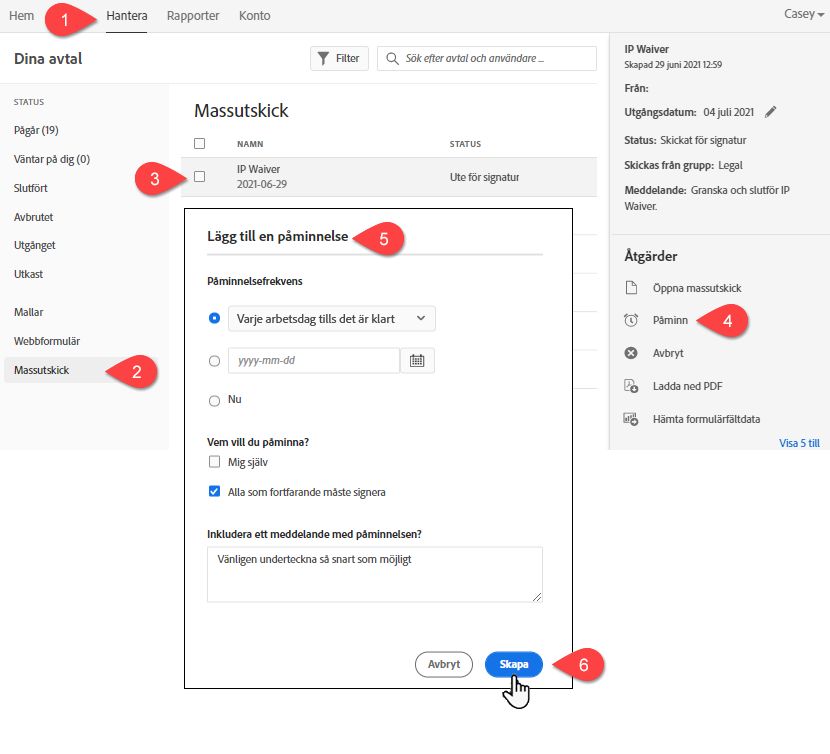830x754 pixels.
Task: Click Avbryt button in reminder dialog
Action: (444, 664)
